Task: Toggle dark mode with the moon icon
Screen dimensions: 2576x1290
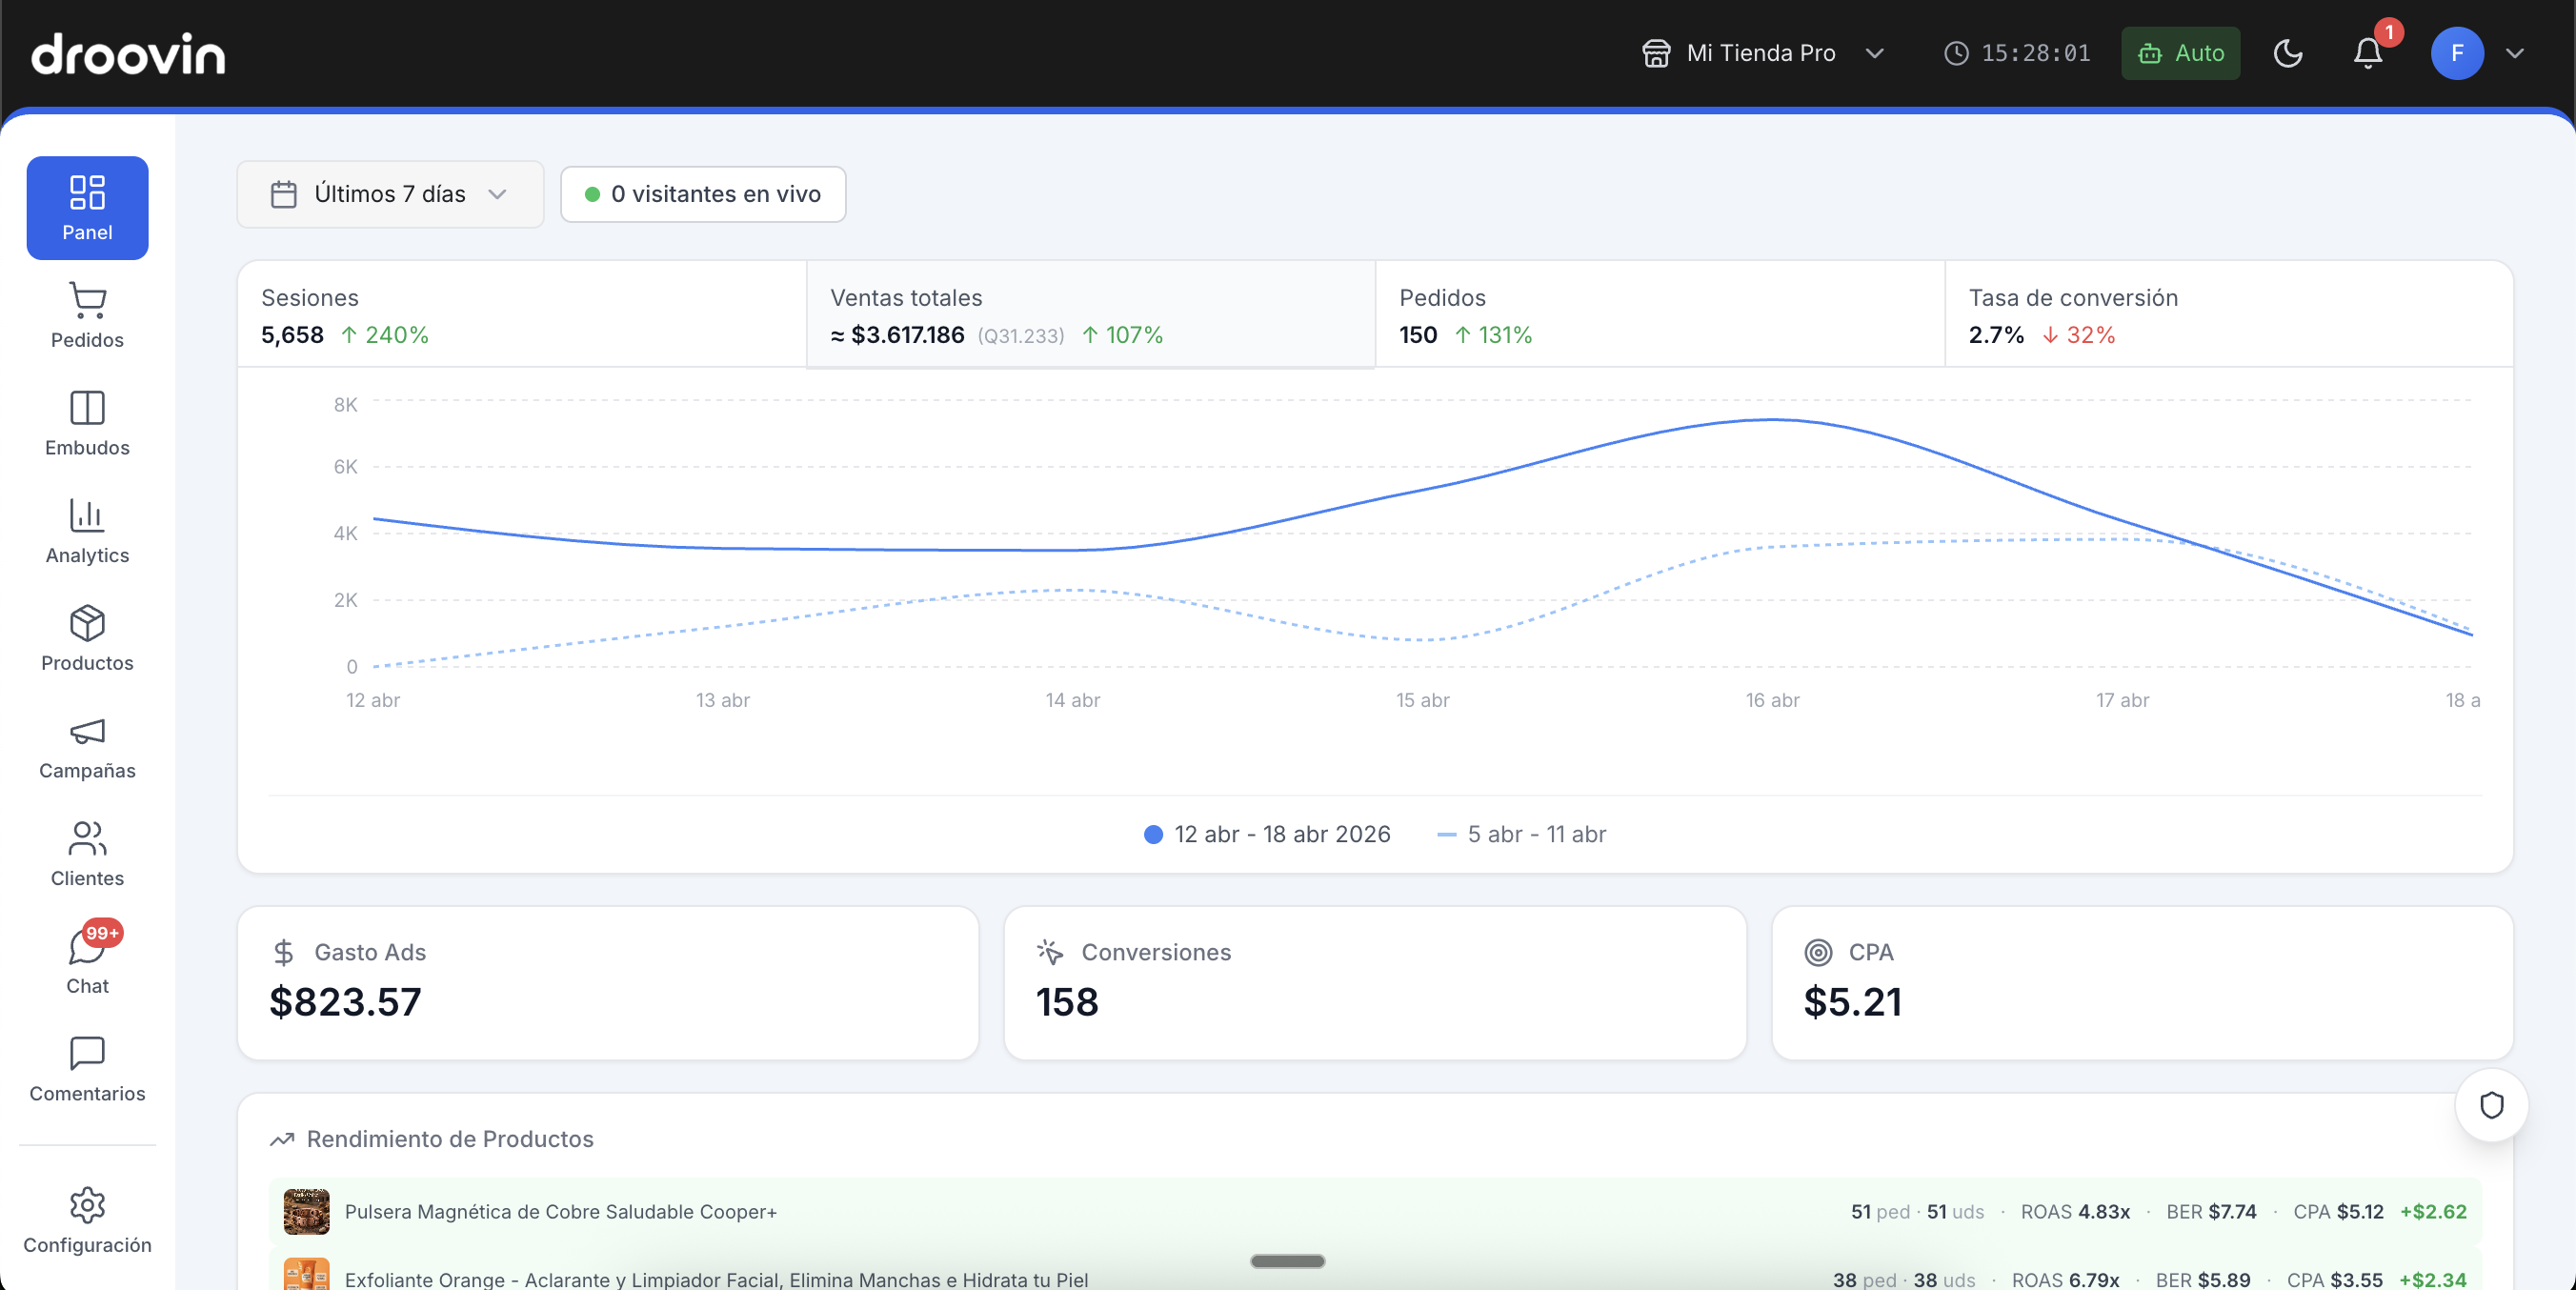Action: point(2289,53)
